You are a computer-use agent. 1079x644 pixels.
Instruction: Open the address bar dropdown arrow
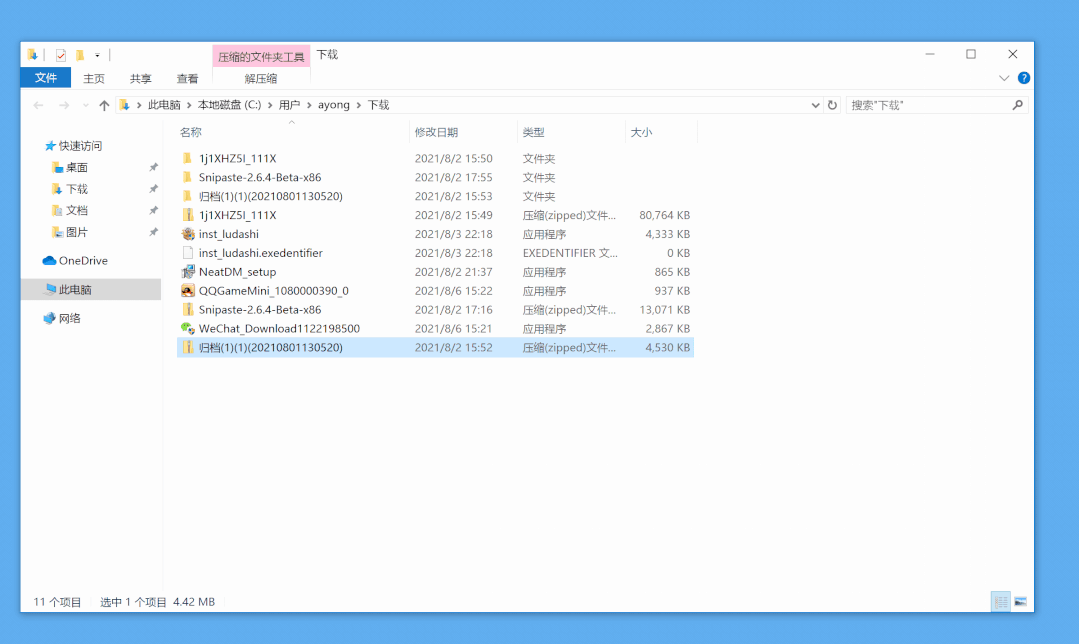pyautogui.click(x=816, y=104)
